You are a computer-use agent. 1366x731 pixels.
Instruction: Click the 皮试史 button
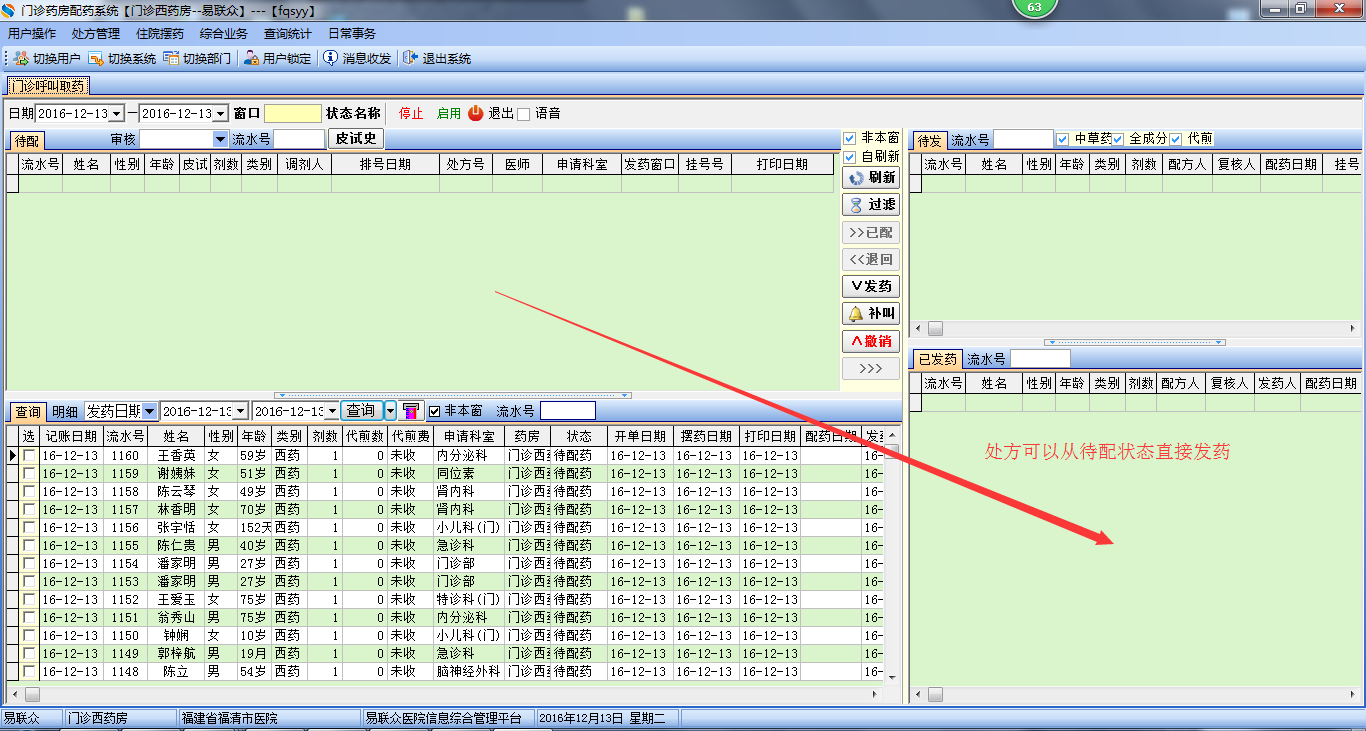[x=356, y=139]
